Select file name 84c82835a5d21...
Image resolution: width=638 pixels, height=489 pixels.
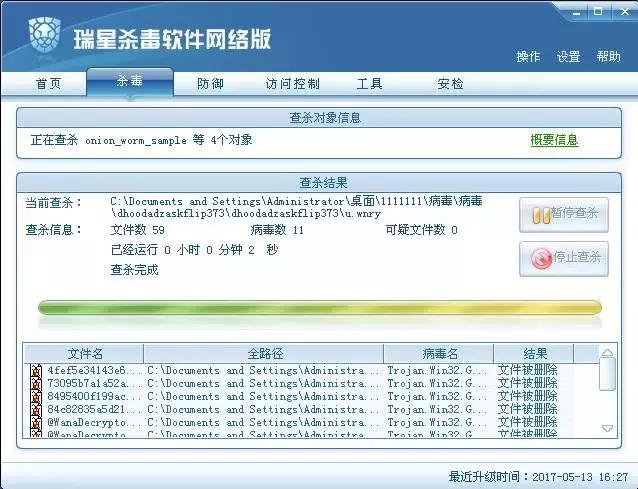[x=94, y=409]
